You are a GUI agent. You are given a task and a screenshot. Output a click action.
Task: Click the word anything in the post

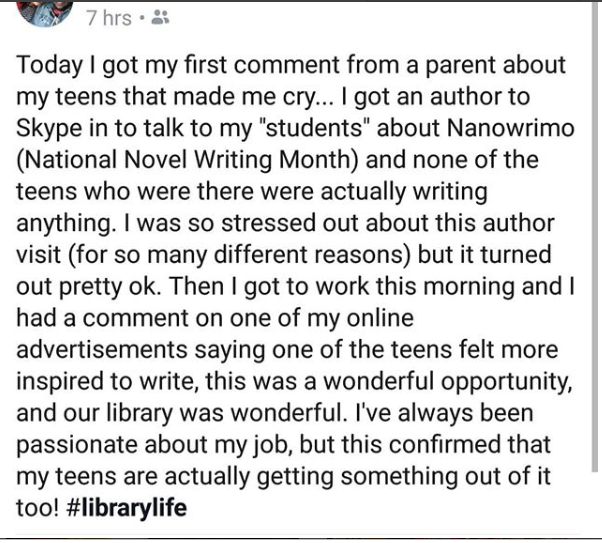[x=66, y=223]
